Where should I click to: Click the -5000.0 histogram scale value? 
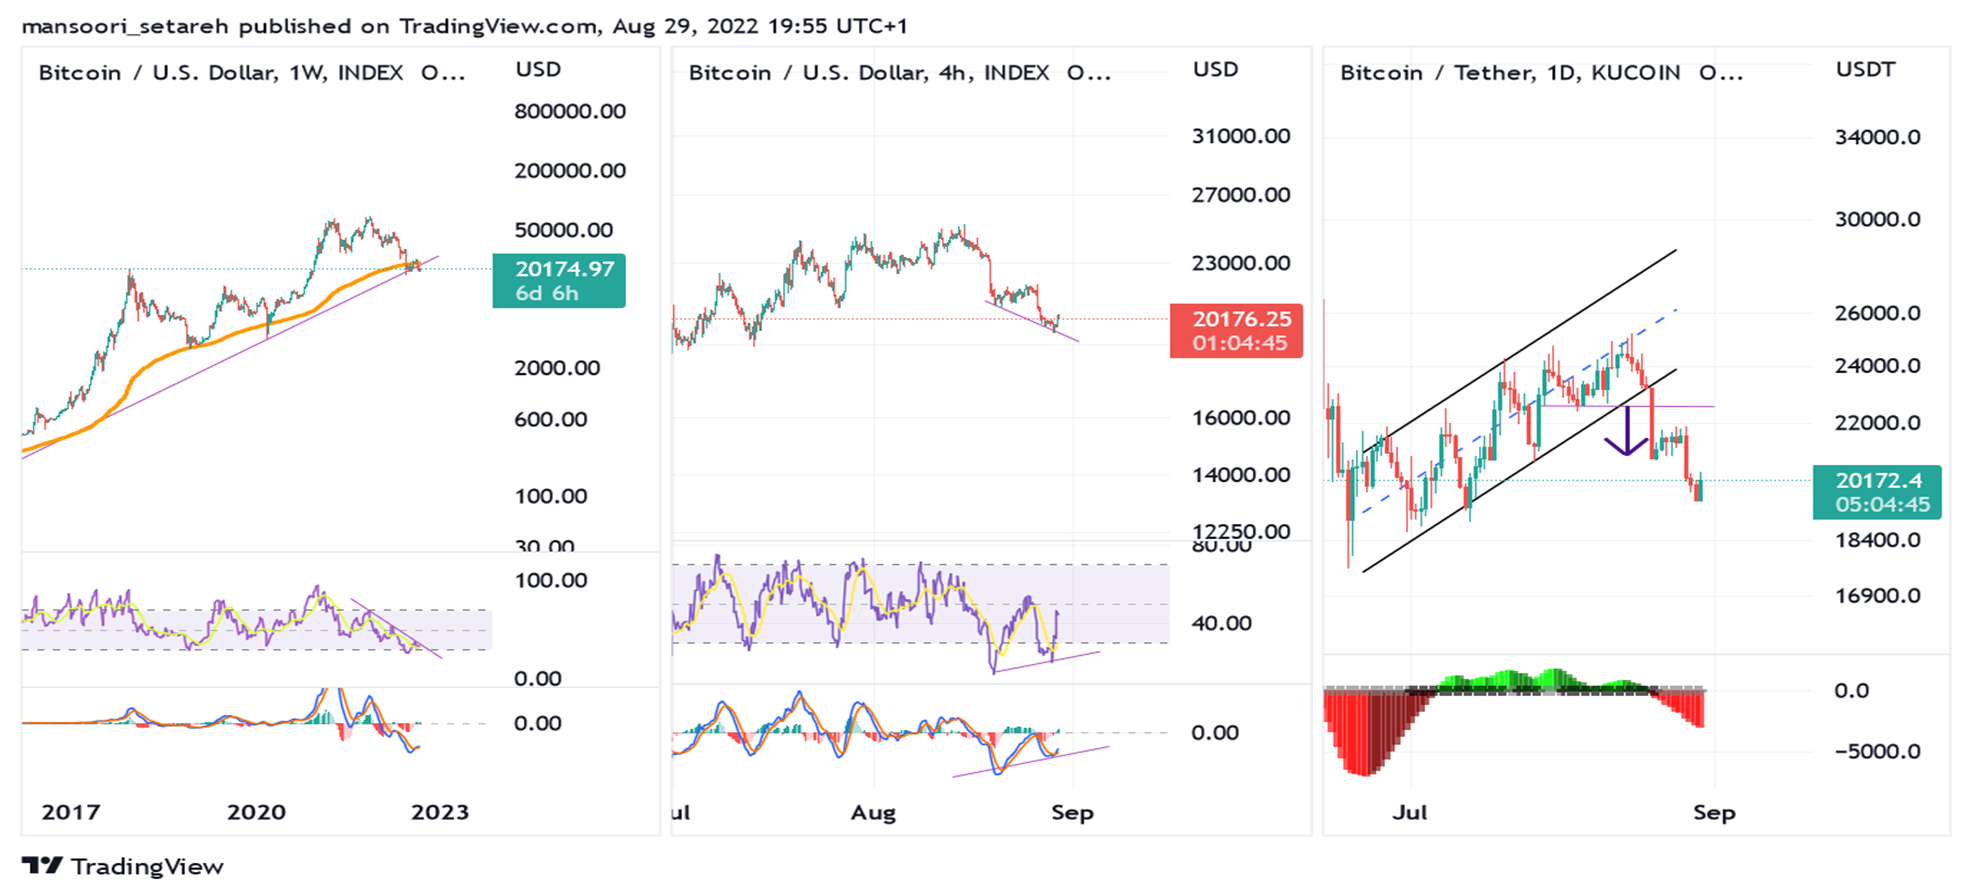(x=1877, y=751)
